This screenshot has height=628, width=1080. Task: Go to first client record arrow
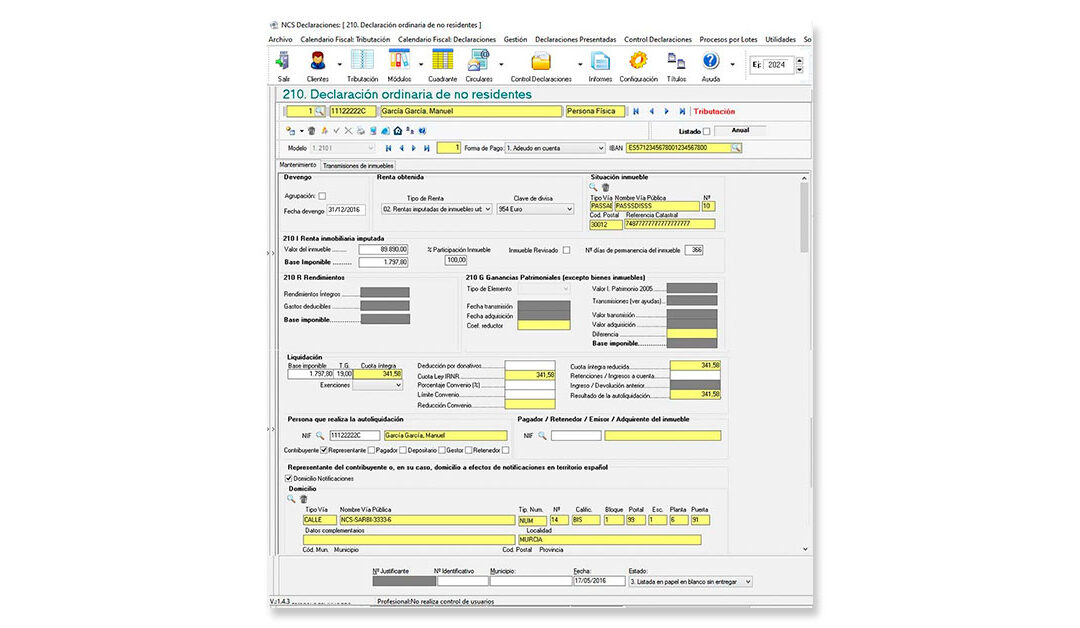click(x=636, y=111)
